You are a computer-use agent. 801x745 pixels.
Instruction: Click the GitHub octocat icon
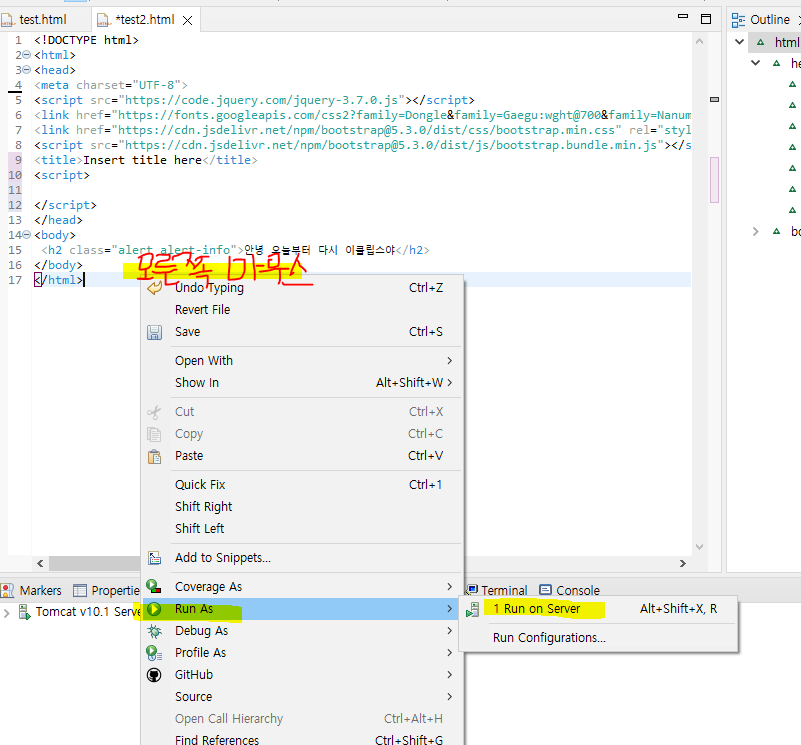[x=154, y=675]
